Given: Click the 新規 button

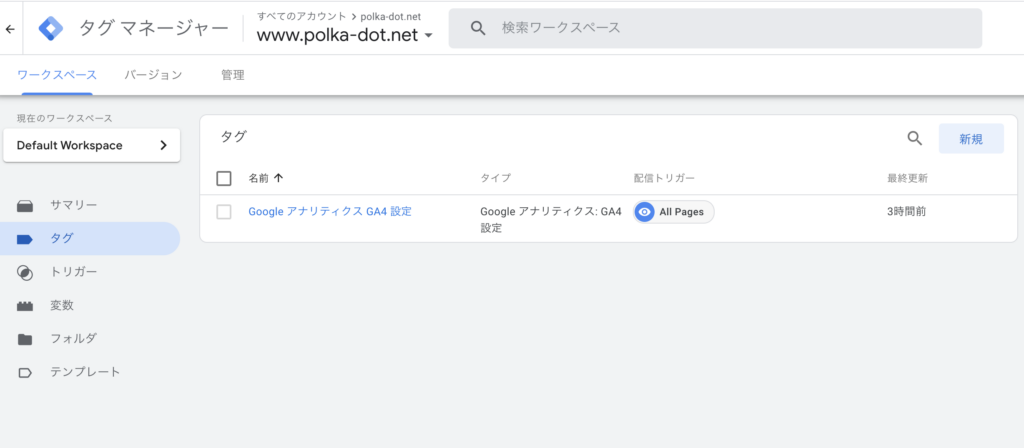Looking at the screenshot, I should (x=971, y=138).
